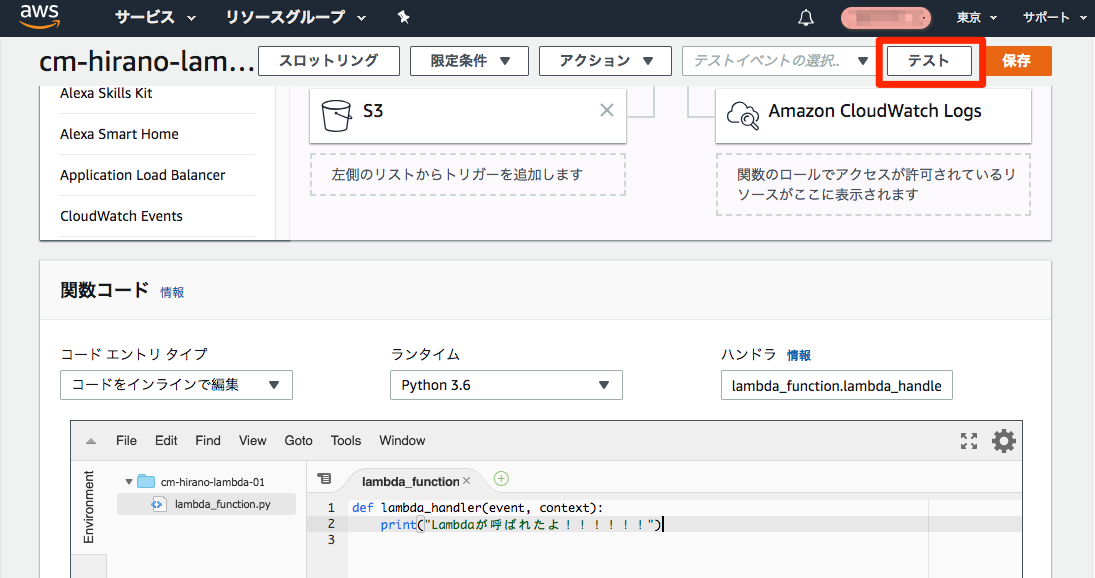Viewport: 1095px width, 578px height.
Task: Open the tab list icon beside lambda_function tab
Action: tap(324, 479)
